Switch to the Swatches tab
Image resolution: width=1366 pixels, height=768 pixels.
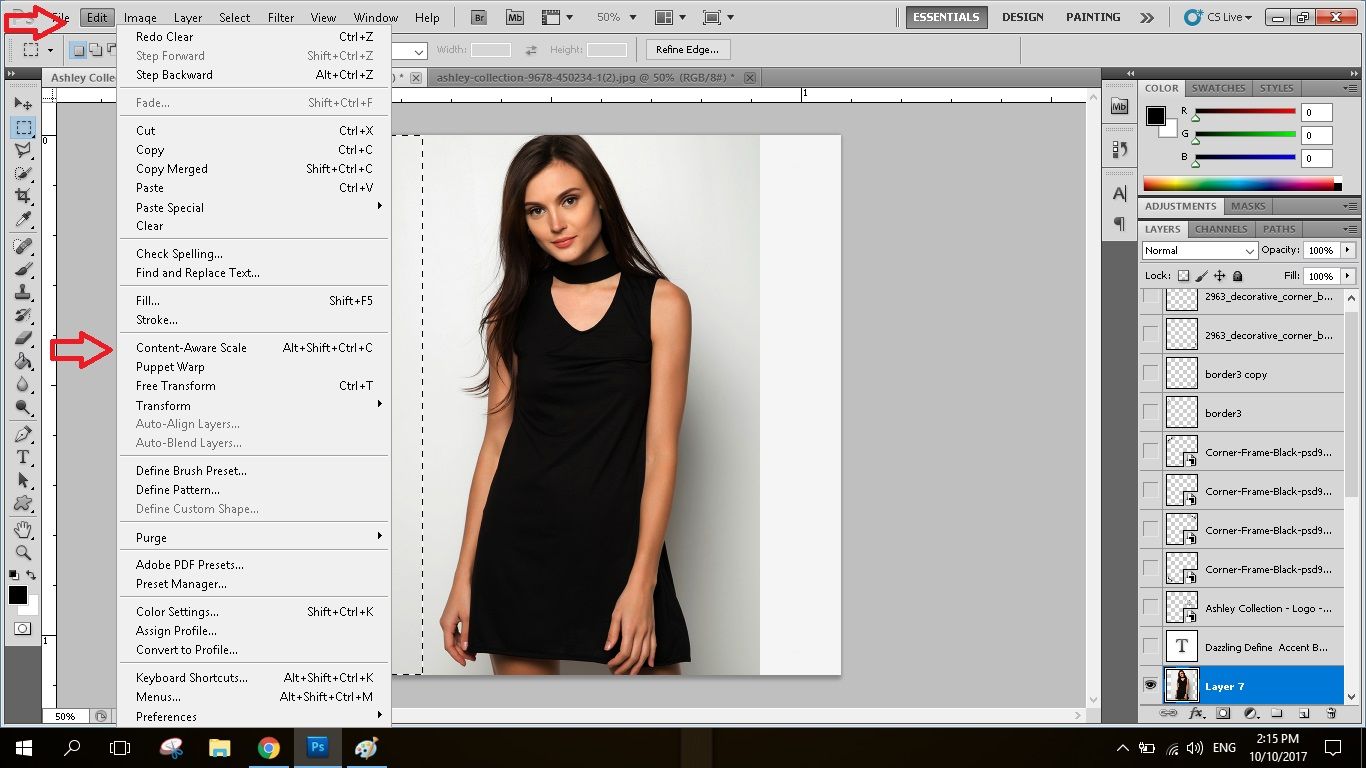[x=1218, y=88]
